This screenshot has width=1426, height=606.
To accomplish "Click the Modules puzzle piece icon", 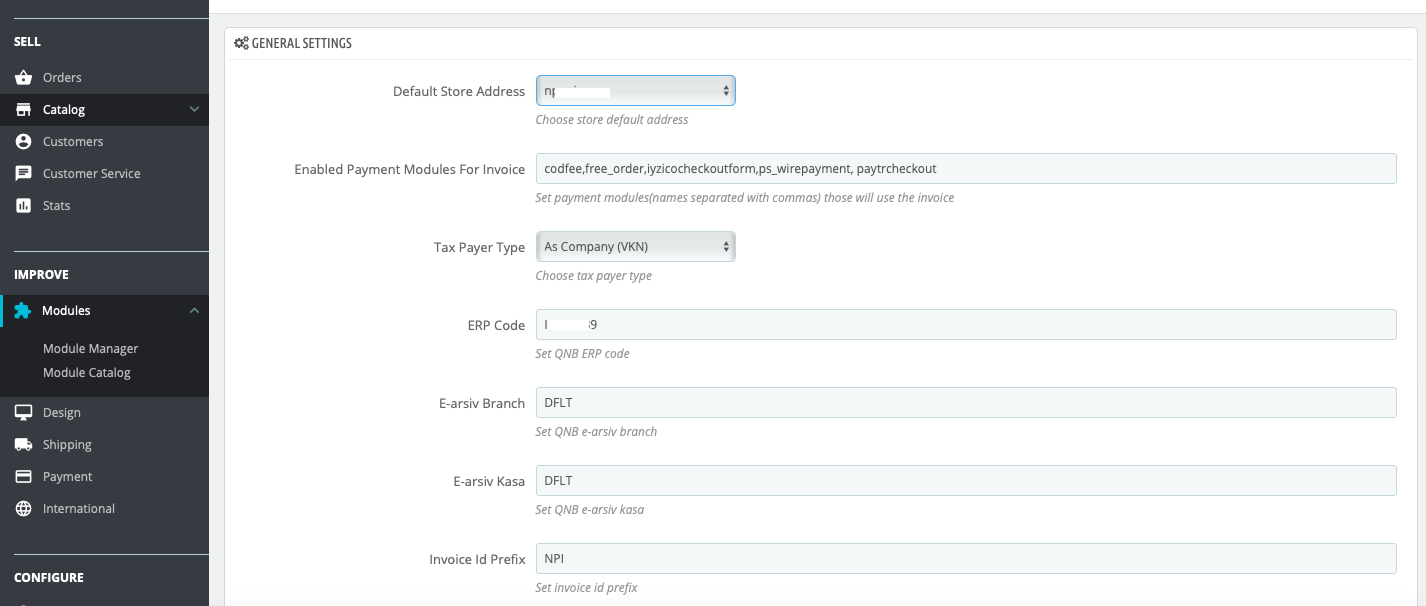I will coord(23,311).
